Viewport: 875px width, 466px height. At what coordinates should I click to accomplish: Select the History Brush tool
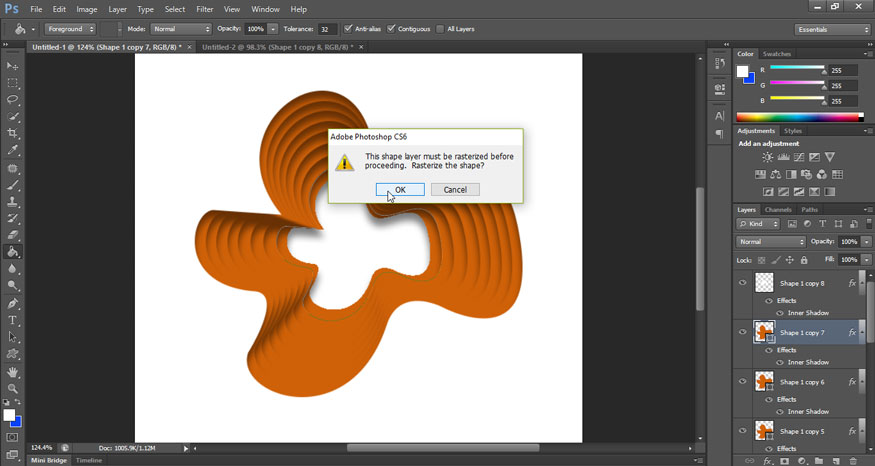(x=12, y=219)
